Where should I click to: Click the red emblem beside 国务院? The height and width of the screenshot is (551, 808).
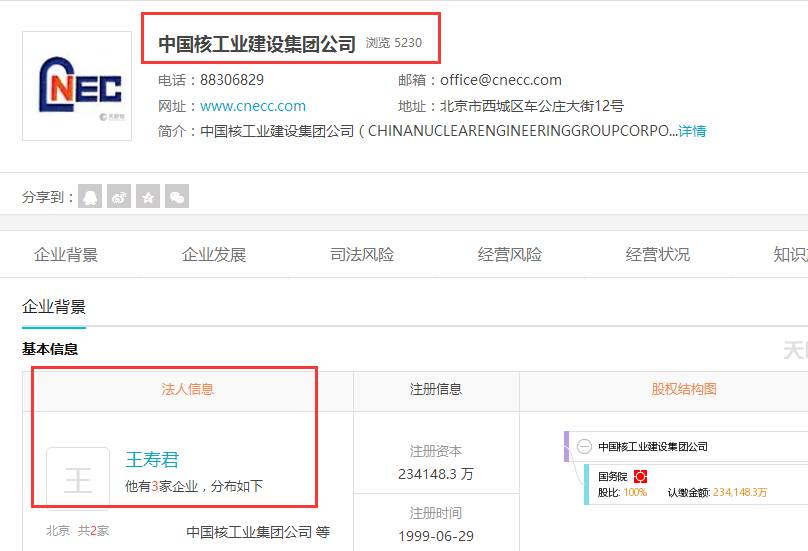[640, 476]
